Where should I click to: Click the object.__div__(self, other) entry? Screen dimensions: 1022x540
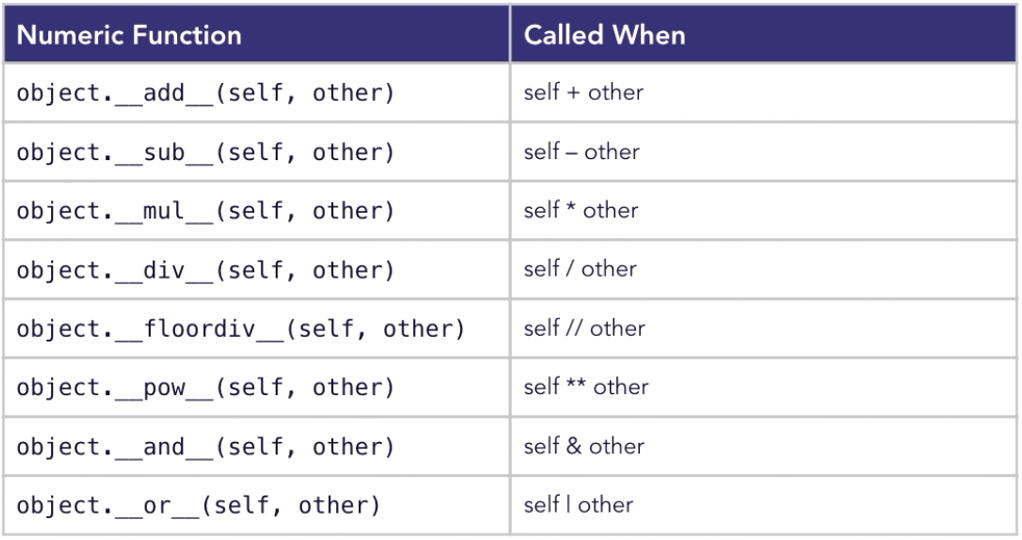click(206, 270)
